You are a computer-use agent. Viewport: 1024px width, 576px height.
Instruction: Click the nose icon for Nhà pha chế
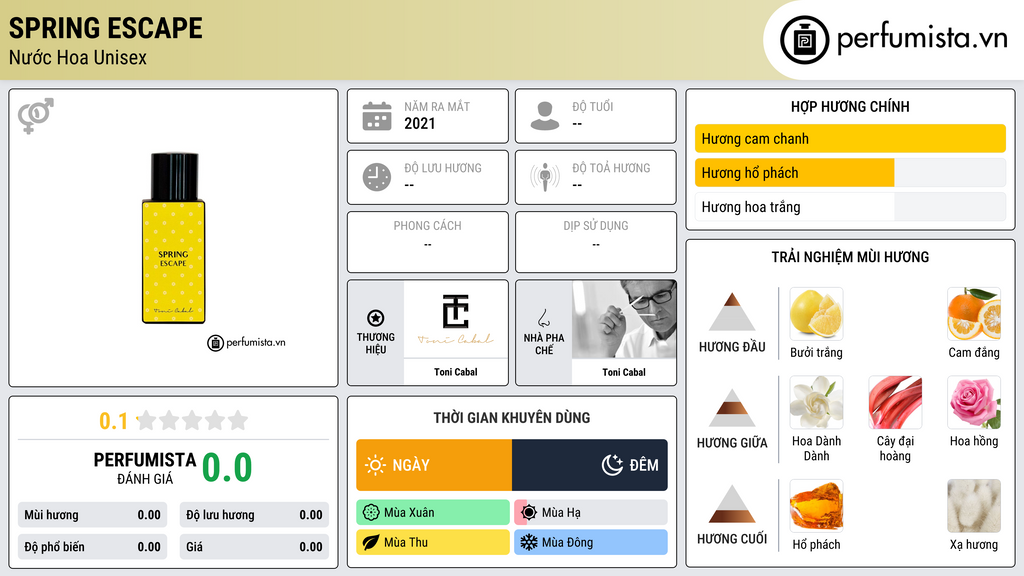543,319
